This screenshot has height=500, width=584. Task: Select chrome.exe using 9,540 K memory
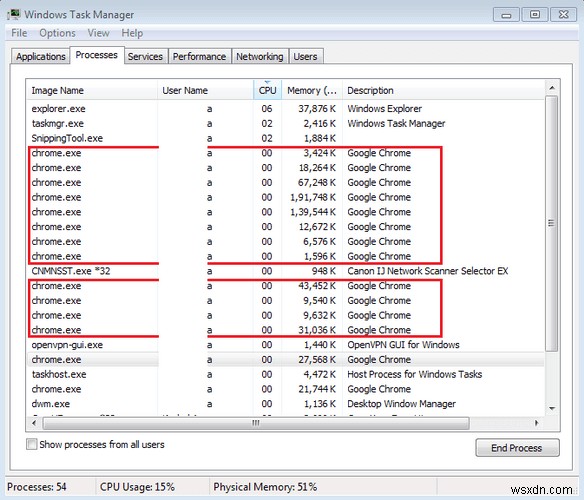point(286,301)
